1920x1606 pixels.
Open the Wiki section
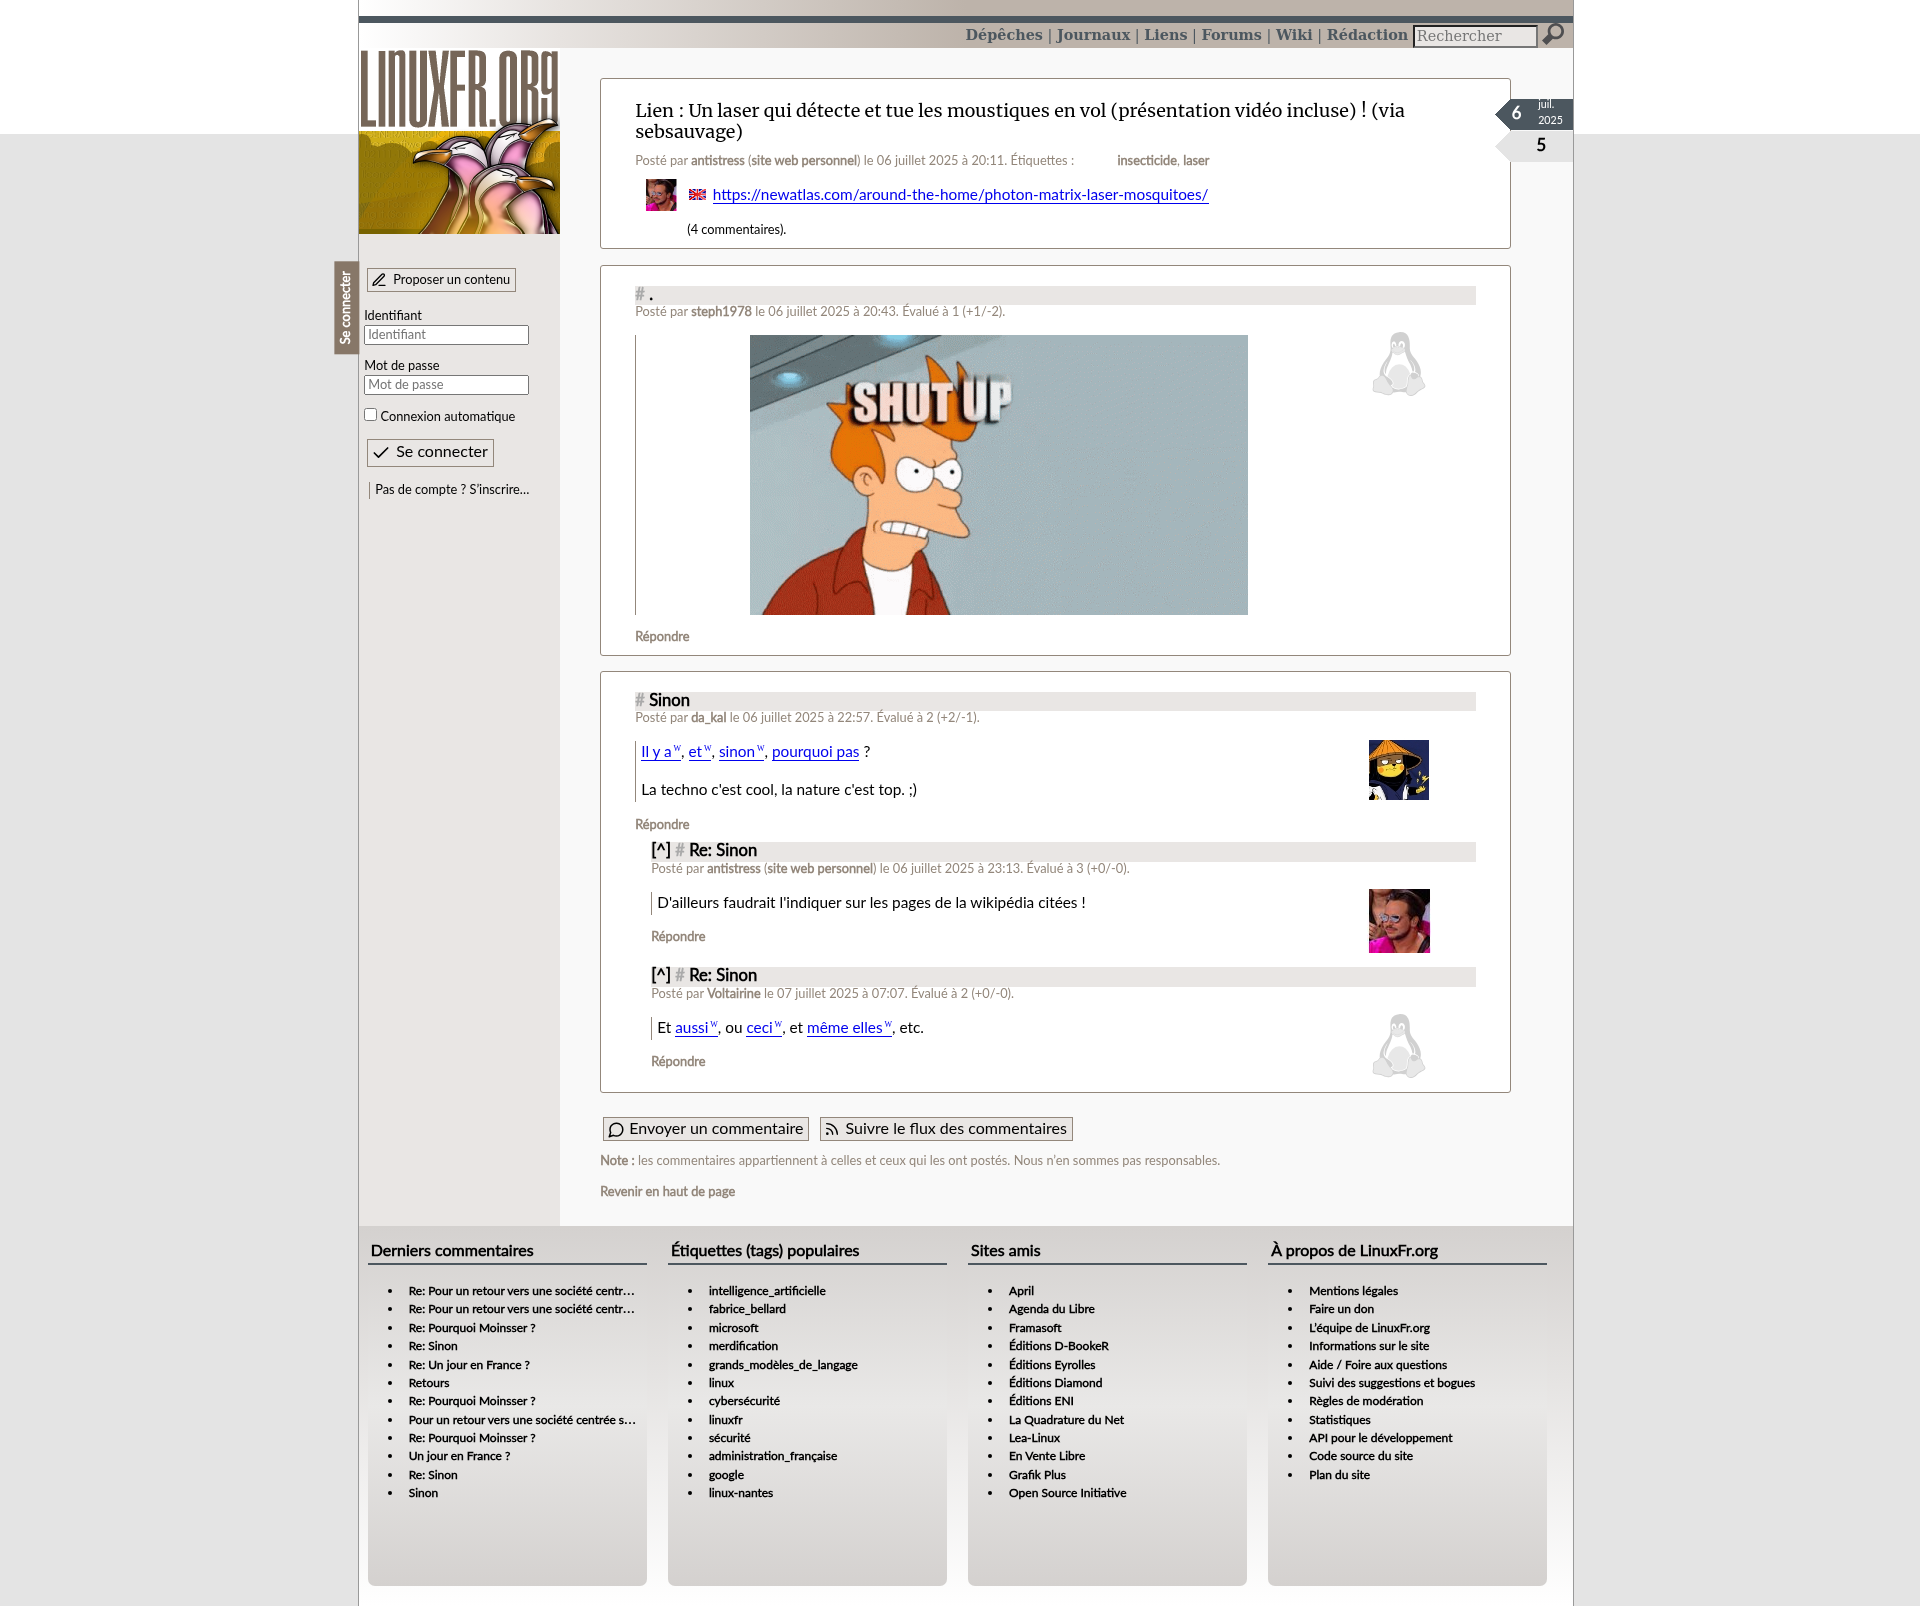point(1293,35)
